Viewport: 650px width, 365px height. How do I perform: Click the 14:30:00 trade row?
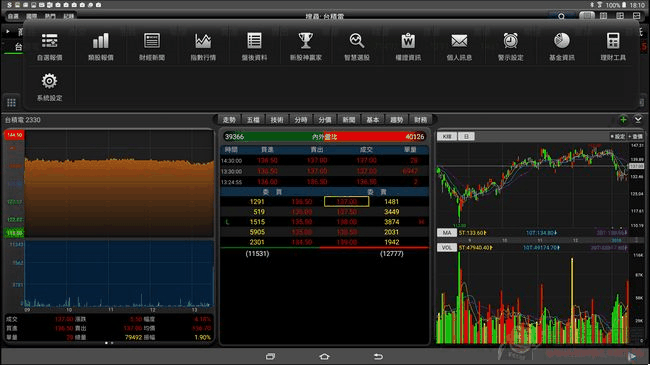[x=324, y=161]
